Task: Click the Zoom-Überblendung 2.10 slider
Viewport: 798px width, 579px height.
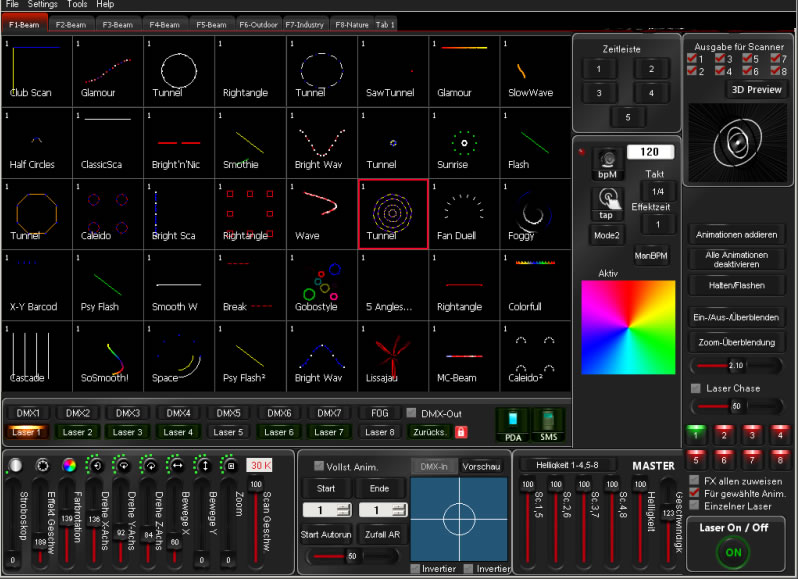Action: [x=736, y=365]
